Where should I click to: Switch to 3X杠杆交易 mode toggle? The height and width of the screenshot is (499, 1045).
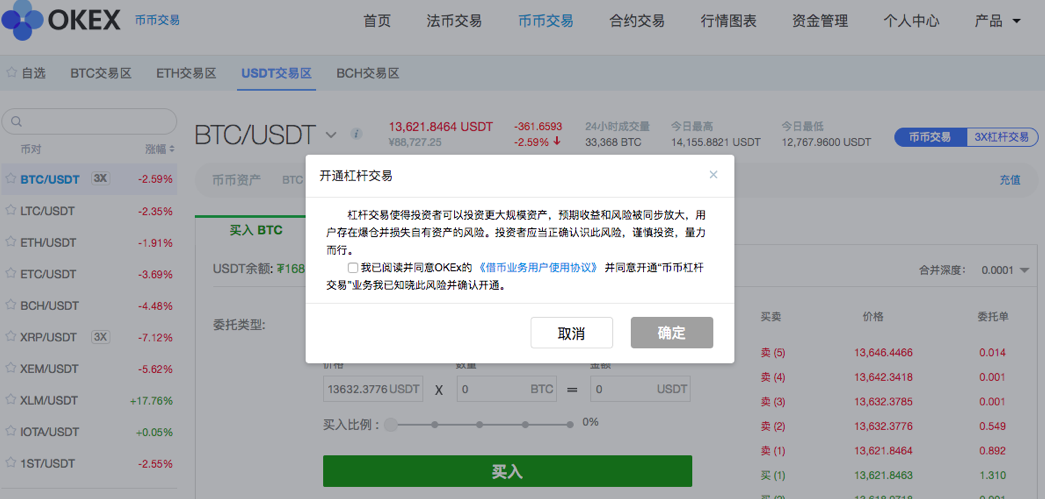point(1002,137)
